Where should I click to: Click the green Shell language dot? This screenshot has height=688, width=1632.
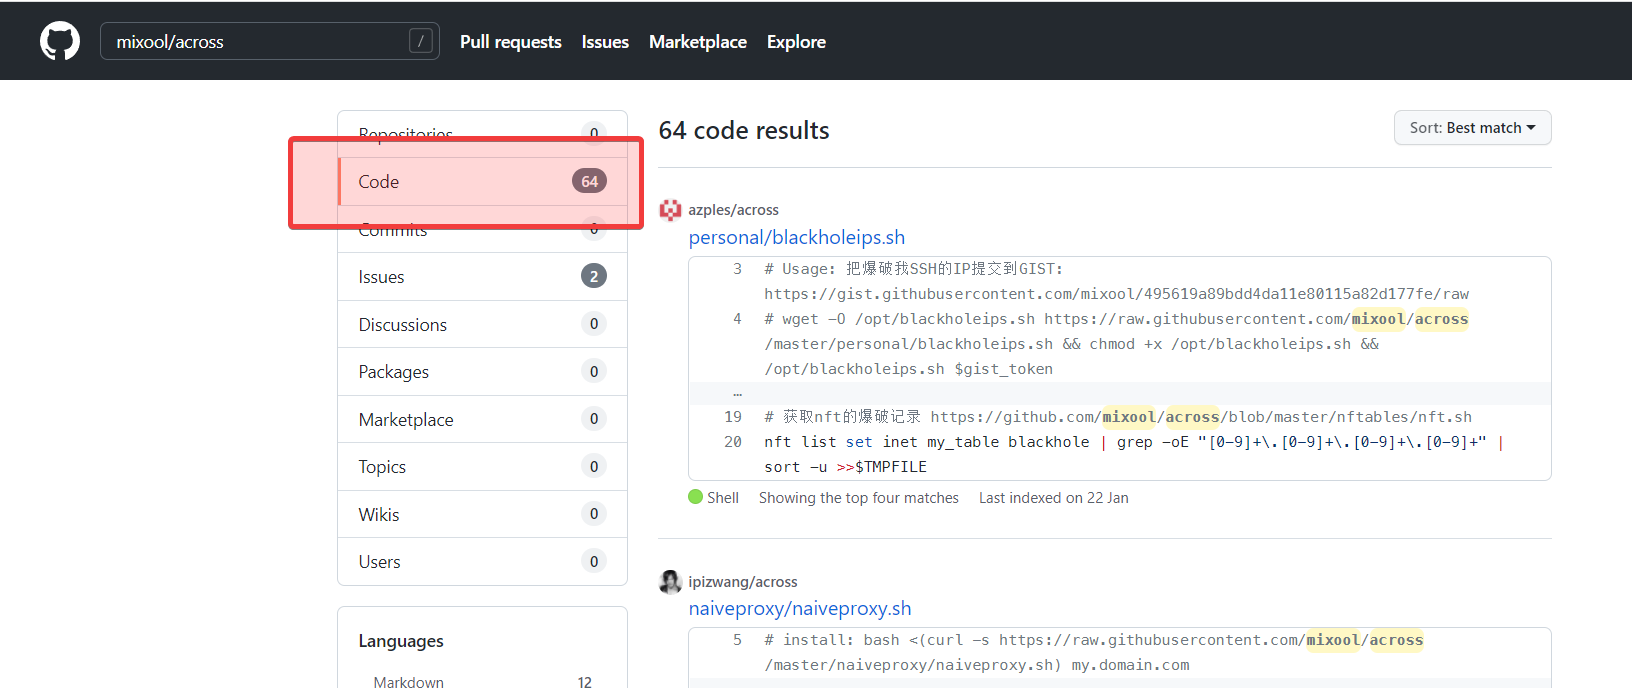pyautogui.click(x=696, y=497)
